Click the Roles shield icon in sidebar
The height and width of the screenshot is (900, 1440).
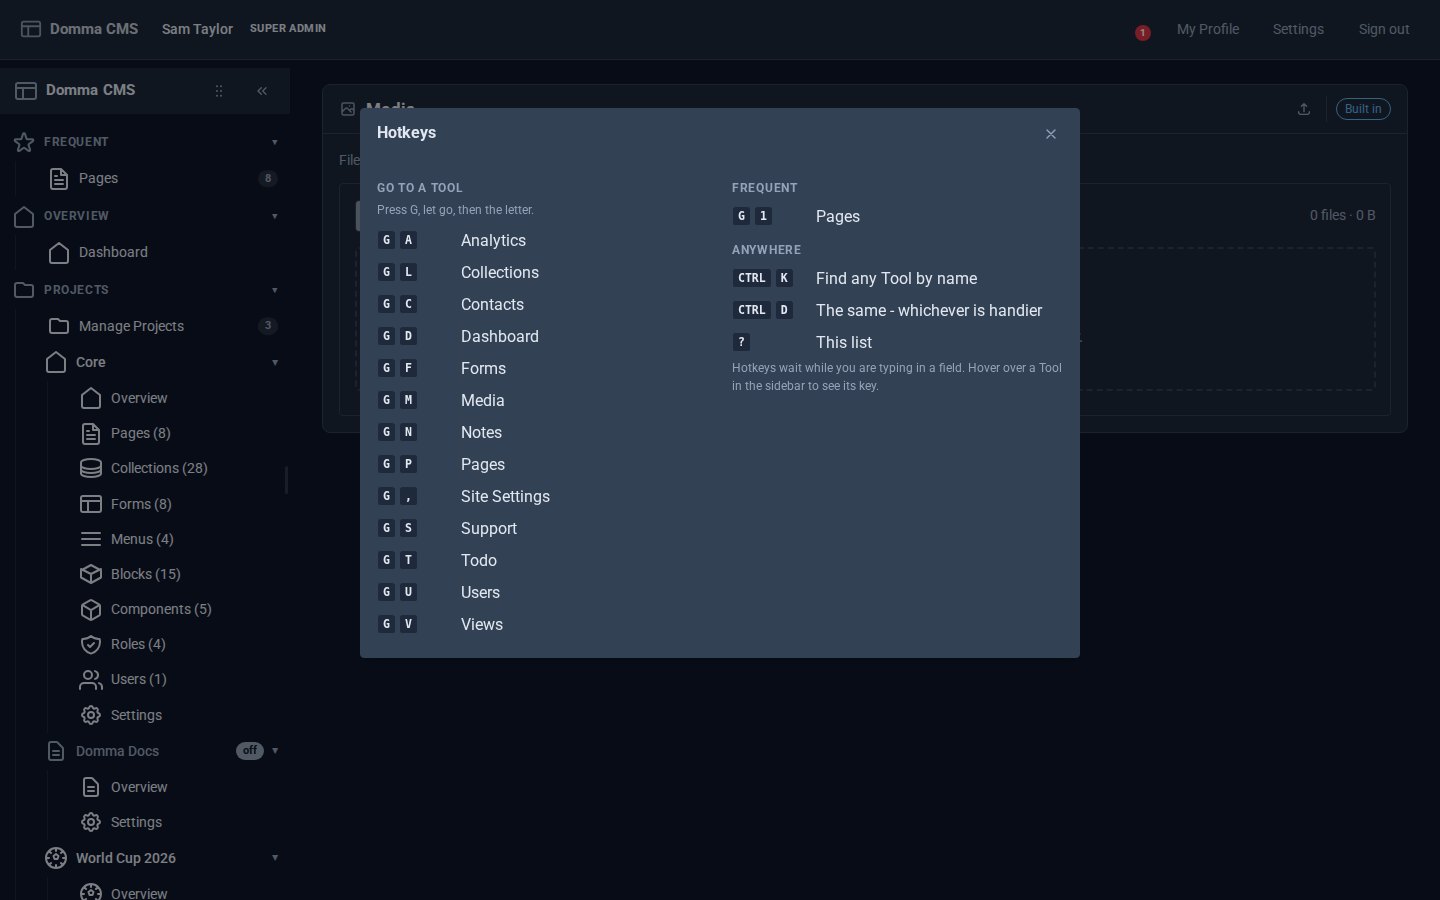(91, 644)
